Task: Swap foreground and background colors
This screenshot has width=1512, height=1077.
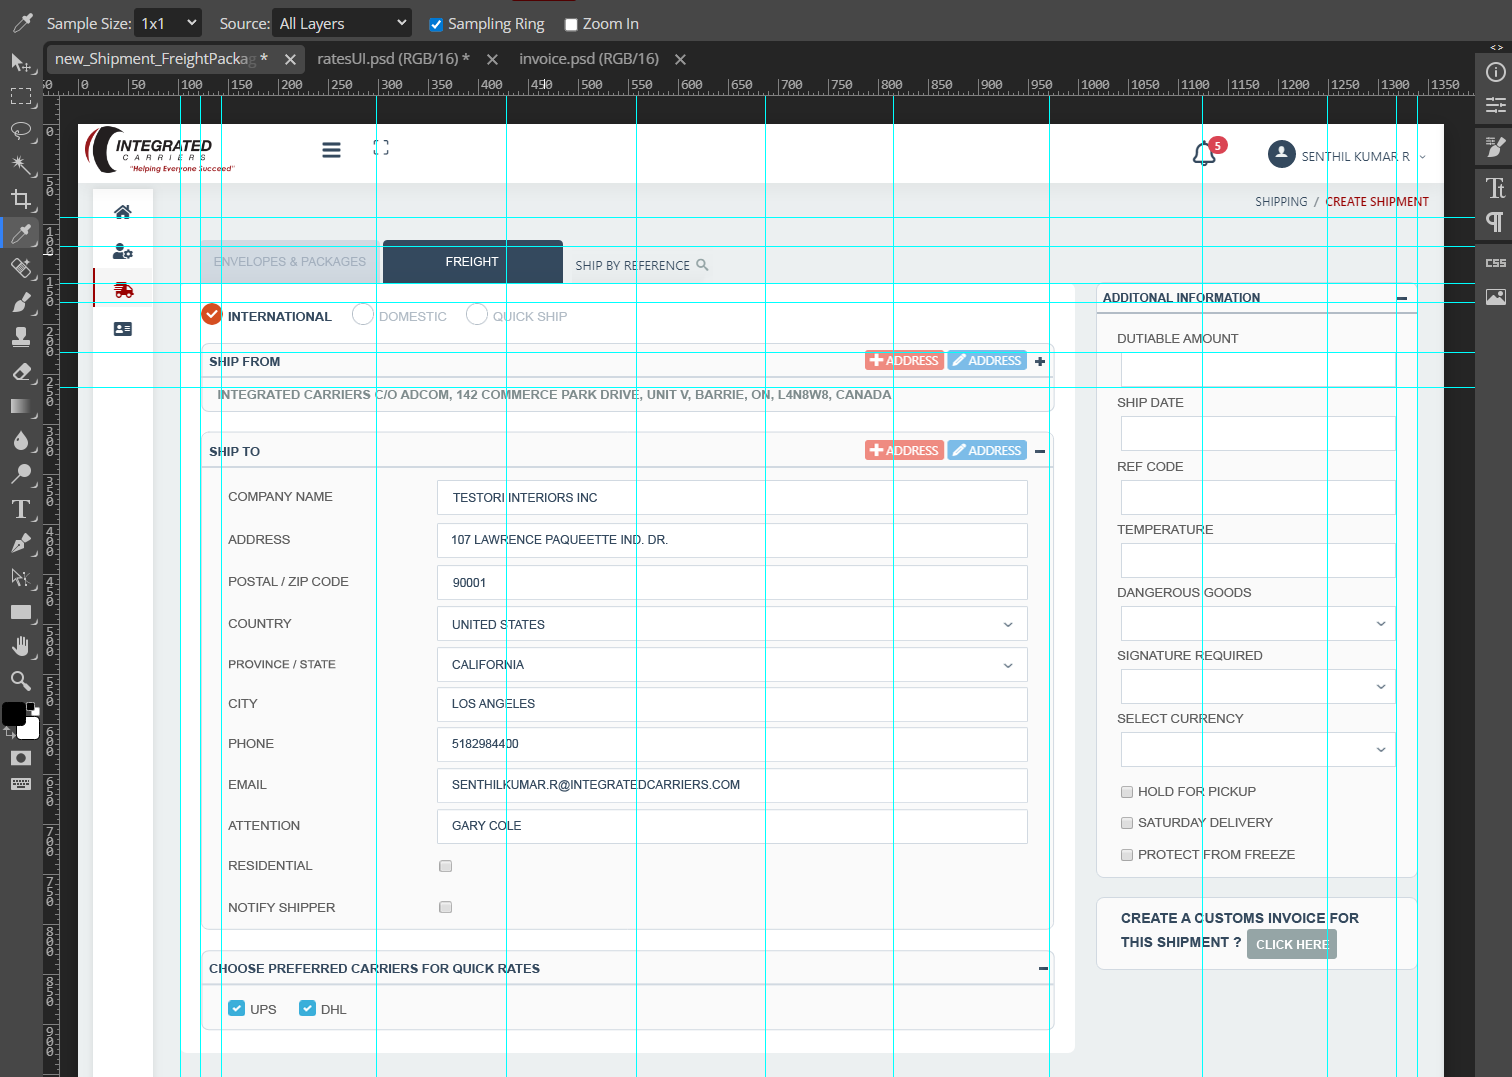Action: click(x=9, y=733)
